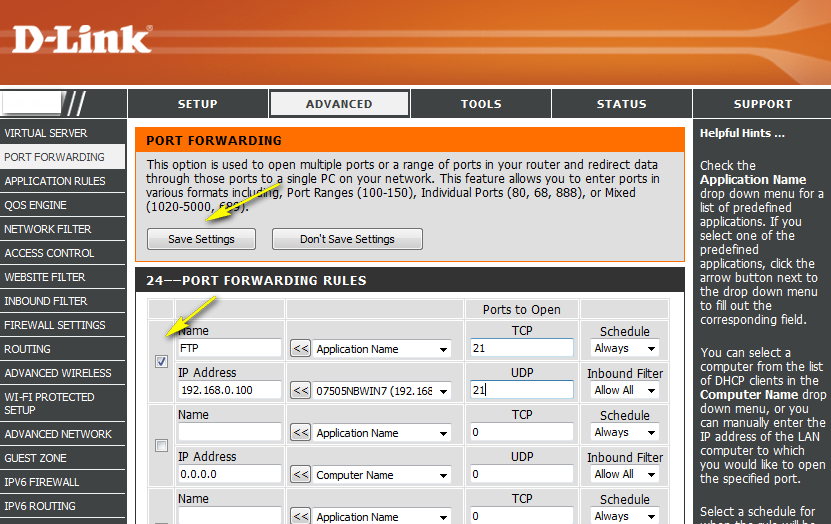Viewport: 831px width, 524px height.
Task: Enable the second port forwarding rule checkbox
Action: 161,446
